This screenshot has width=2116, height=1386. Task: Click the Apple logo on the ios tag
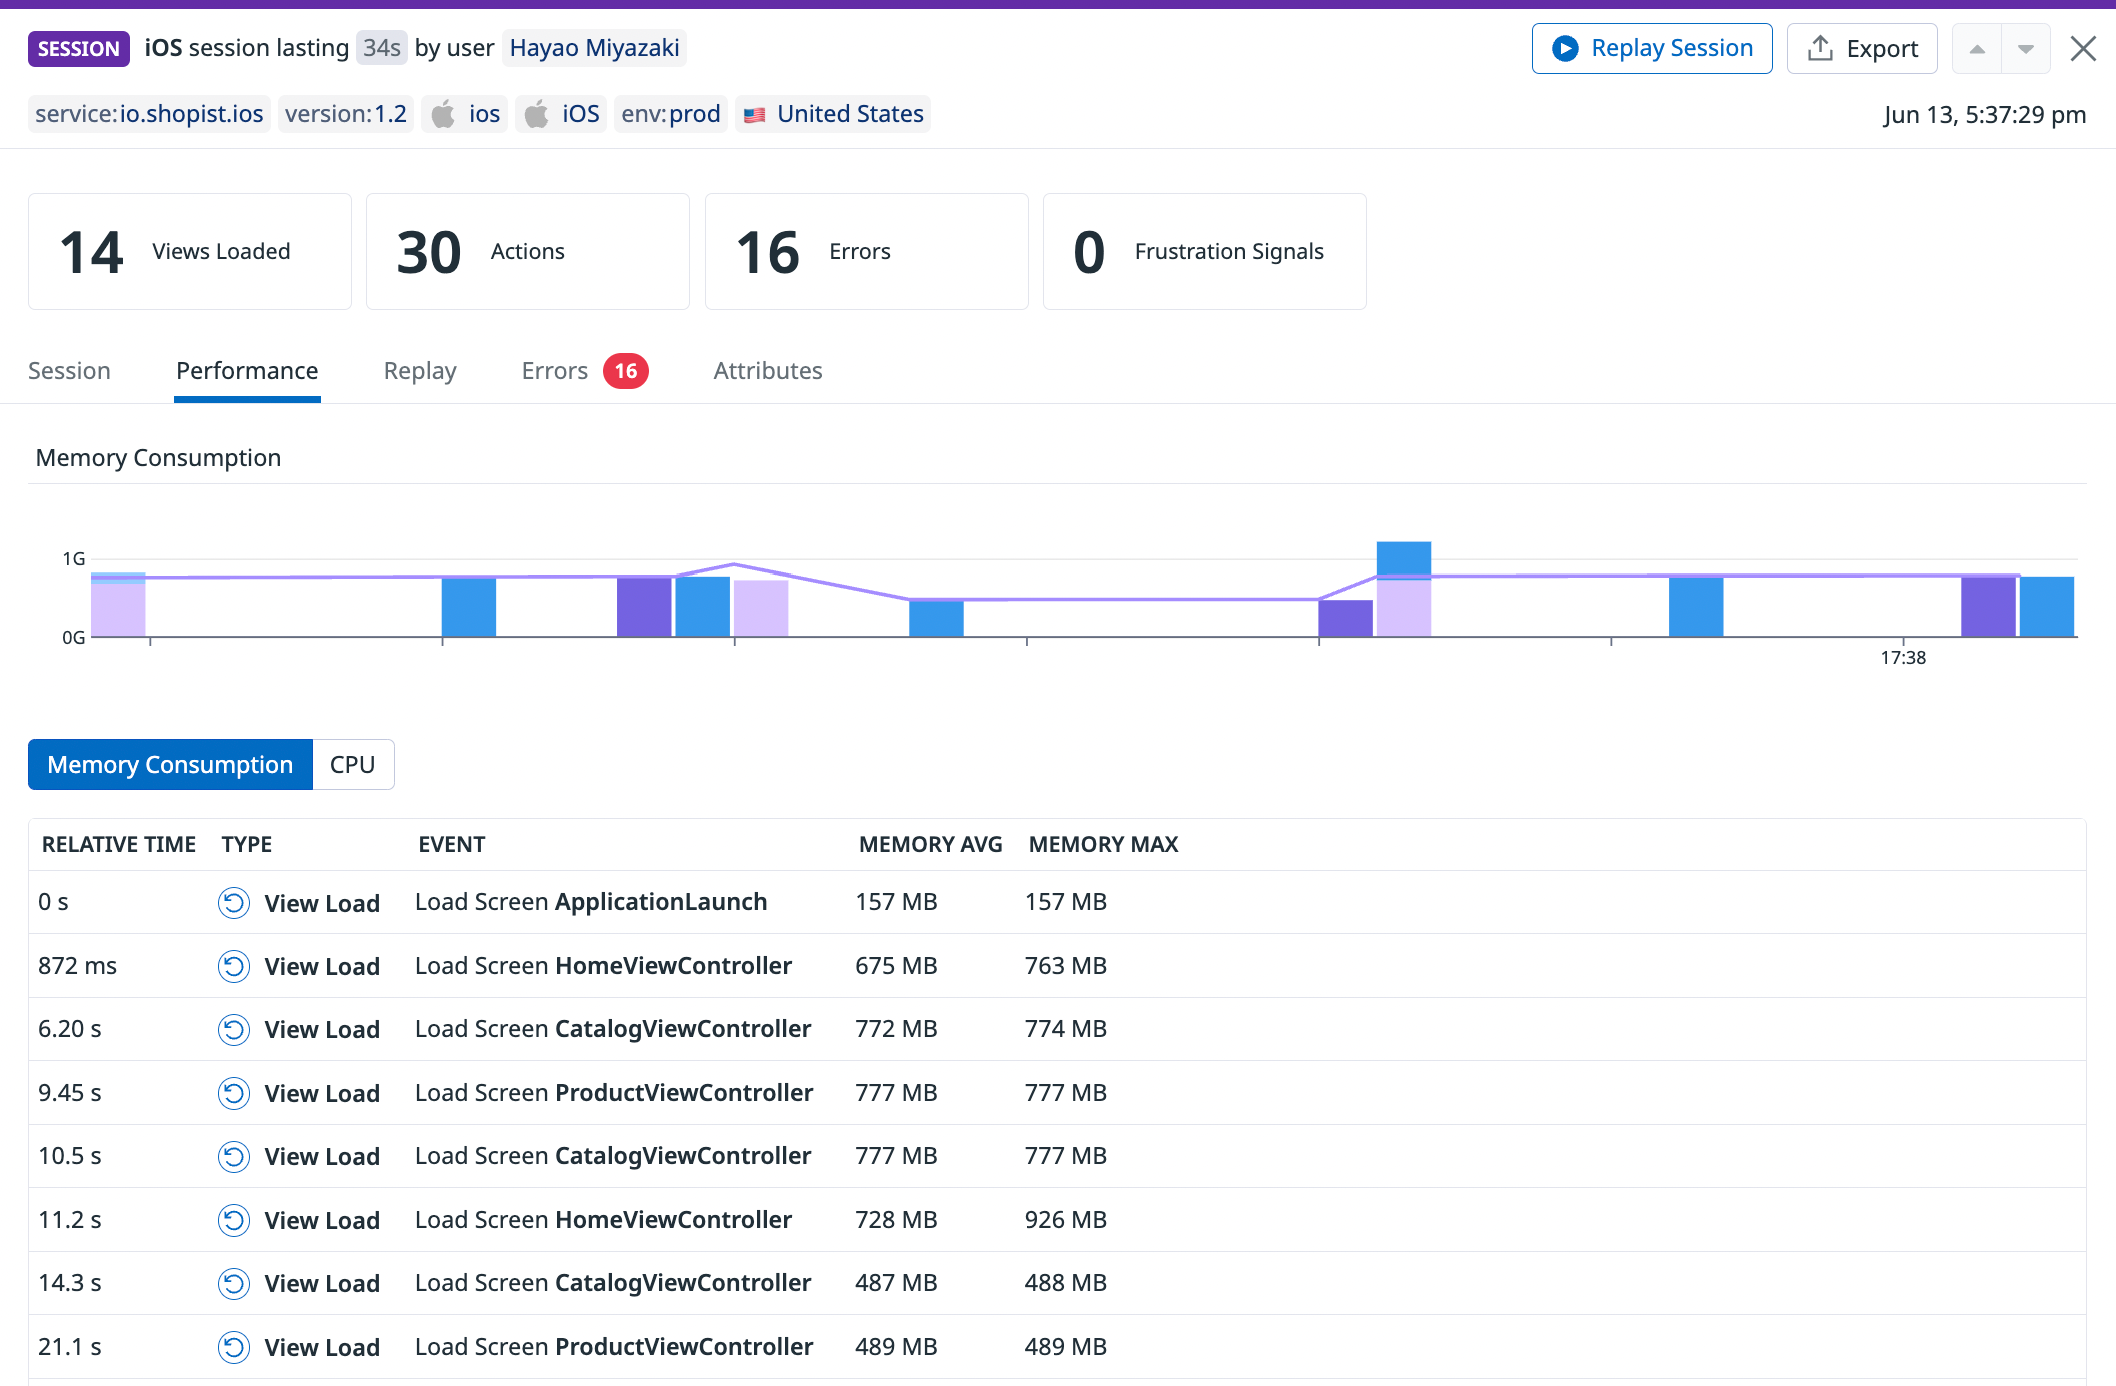pyautogui.click(x=442, y=113)
